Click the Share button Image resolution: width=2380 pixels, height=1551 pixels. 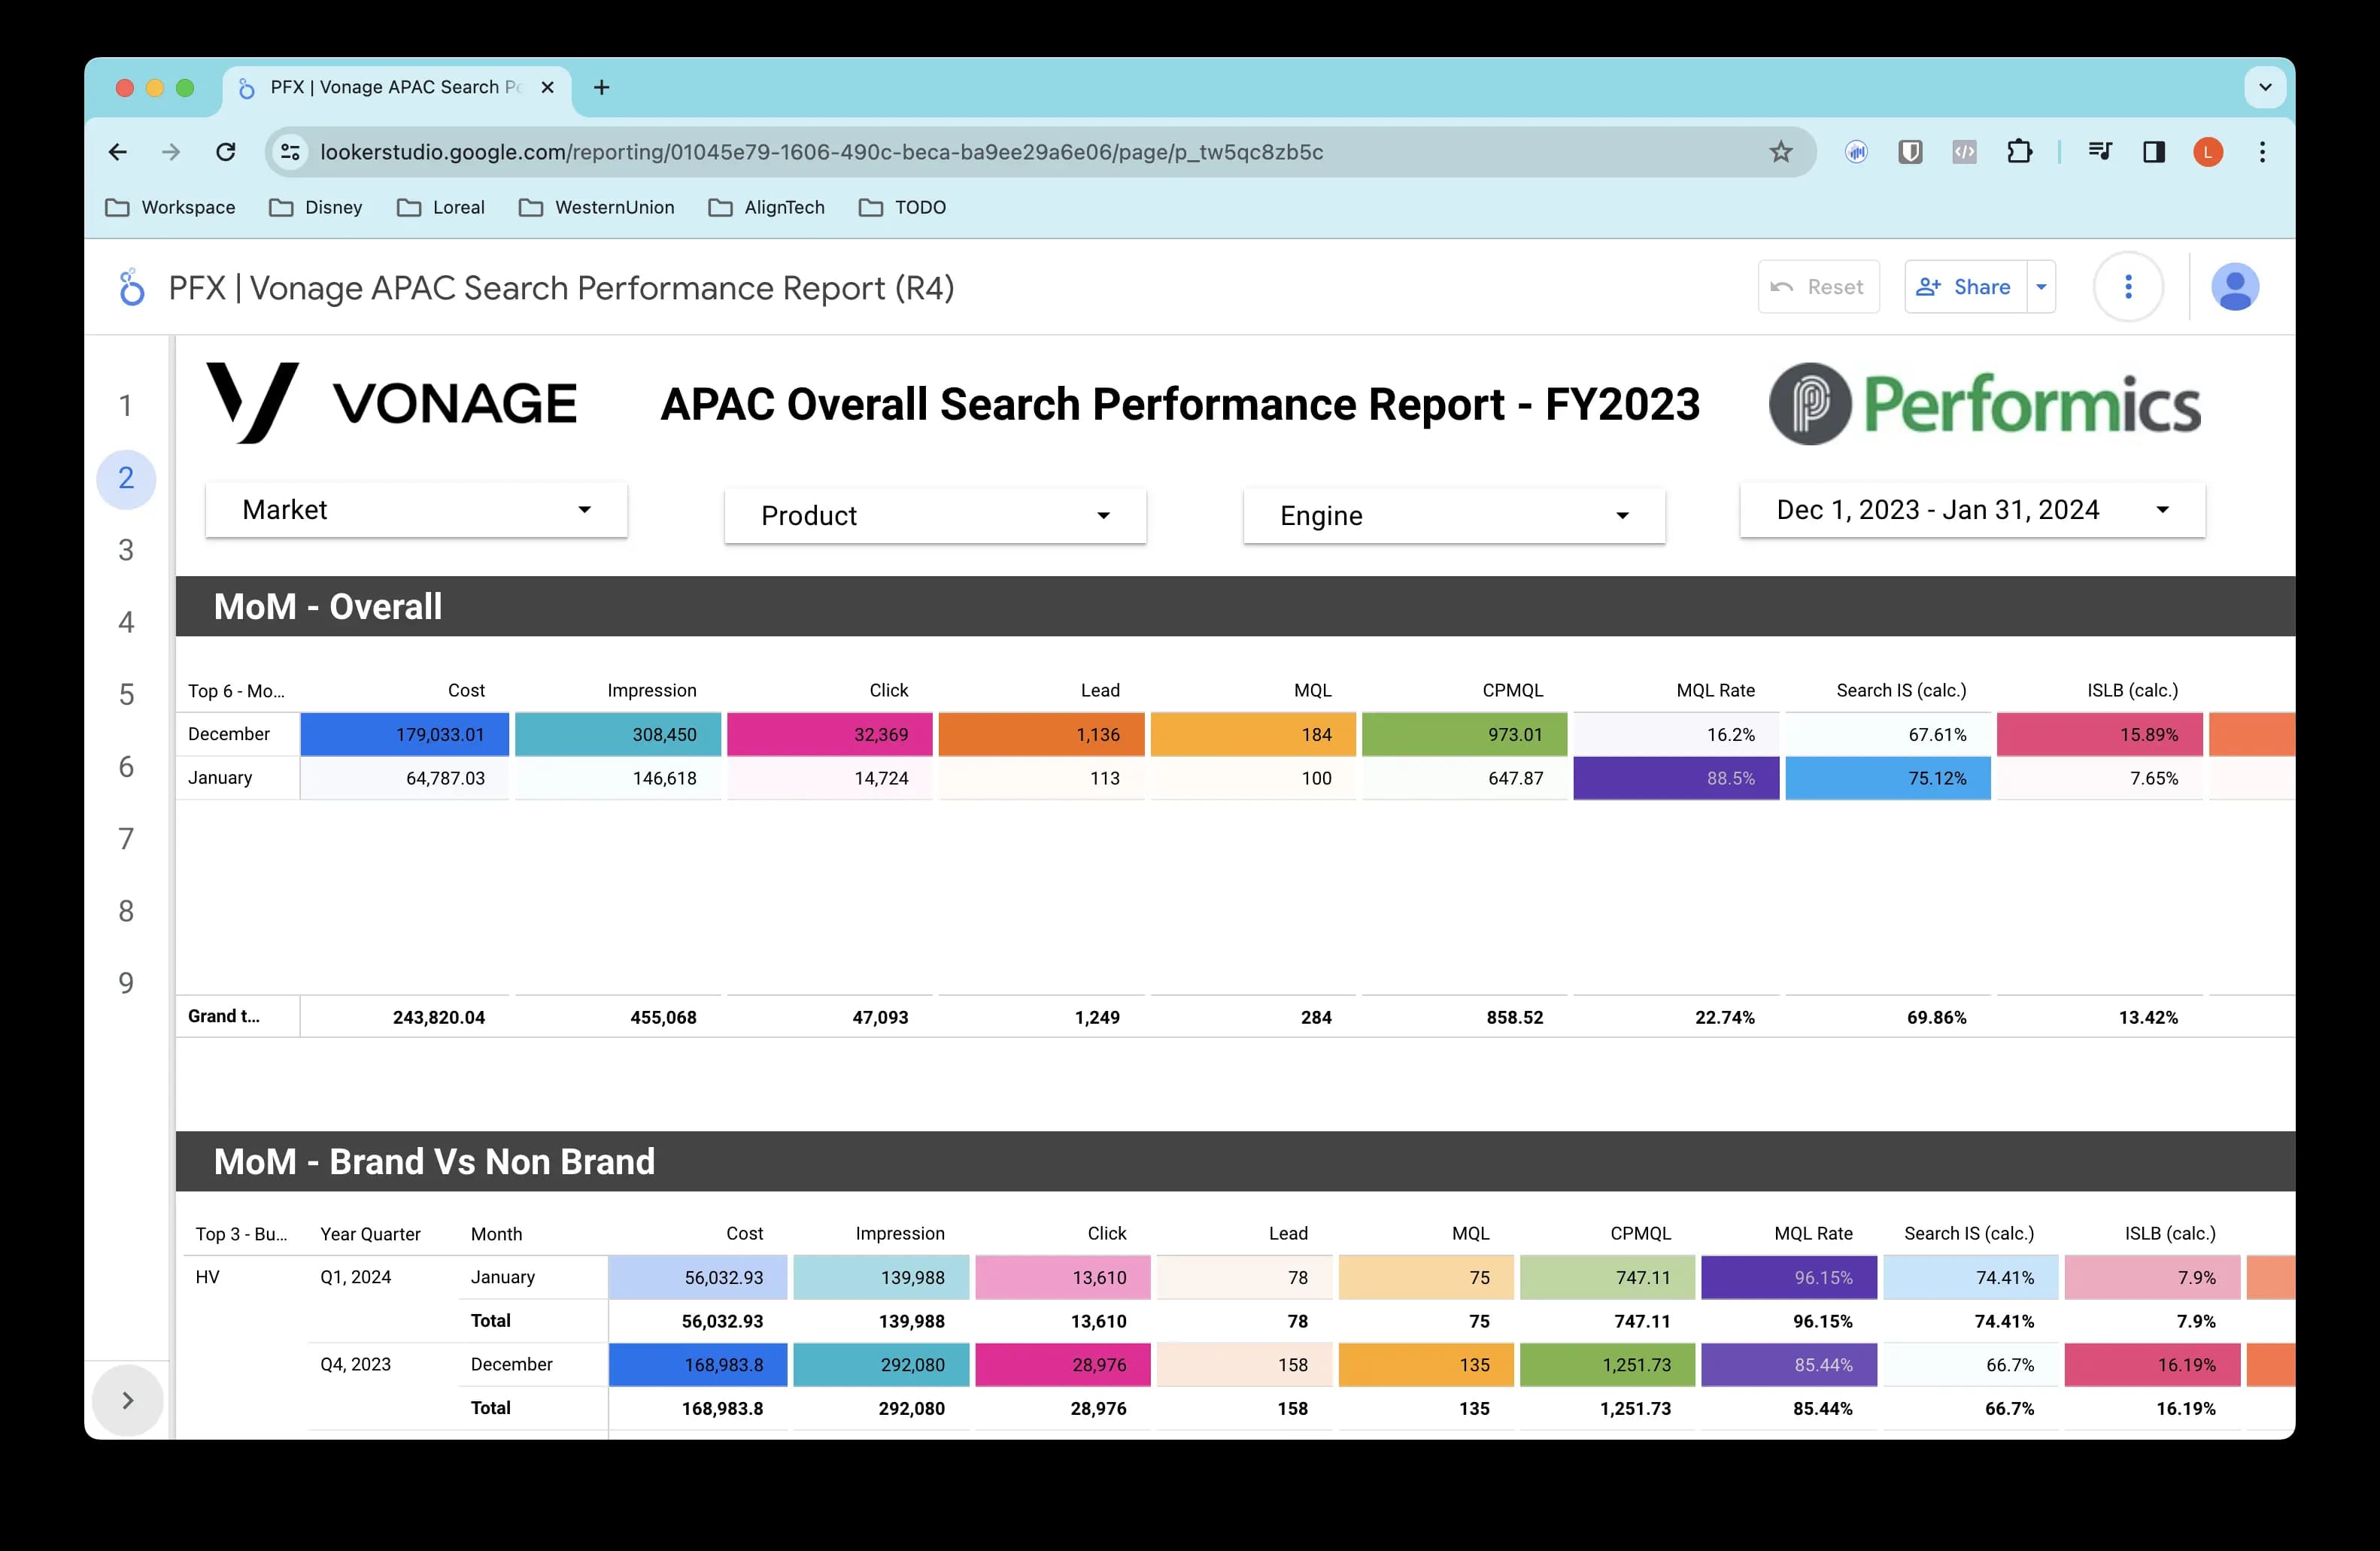(x=1965, y=287)
